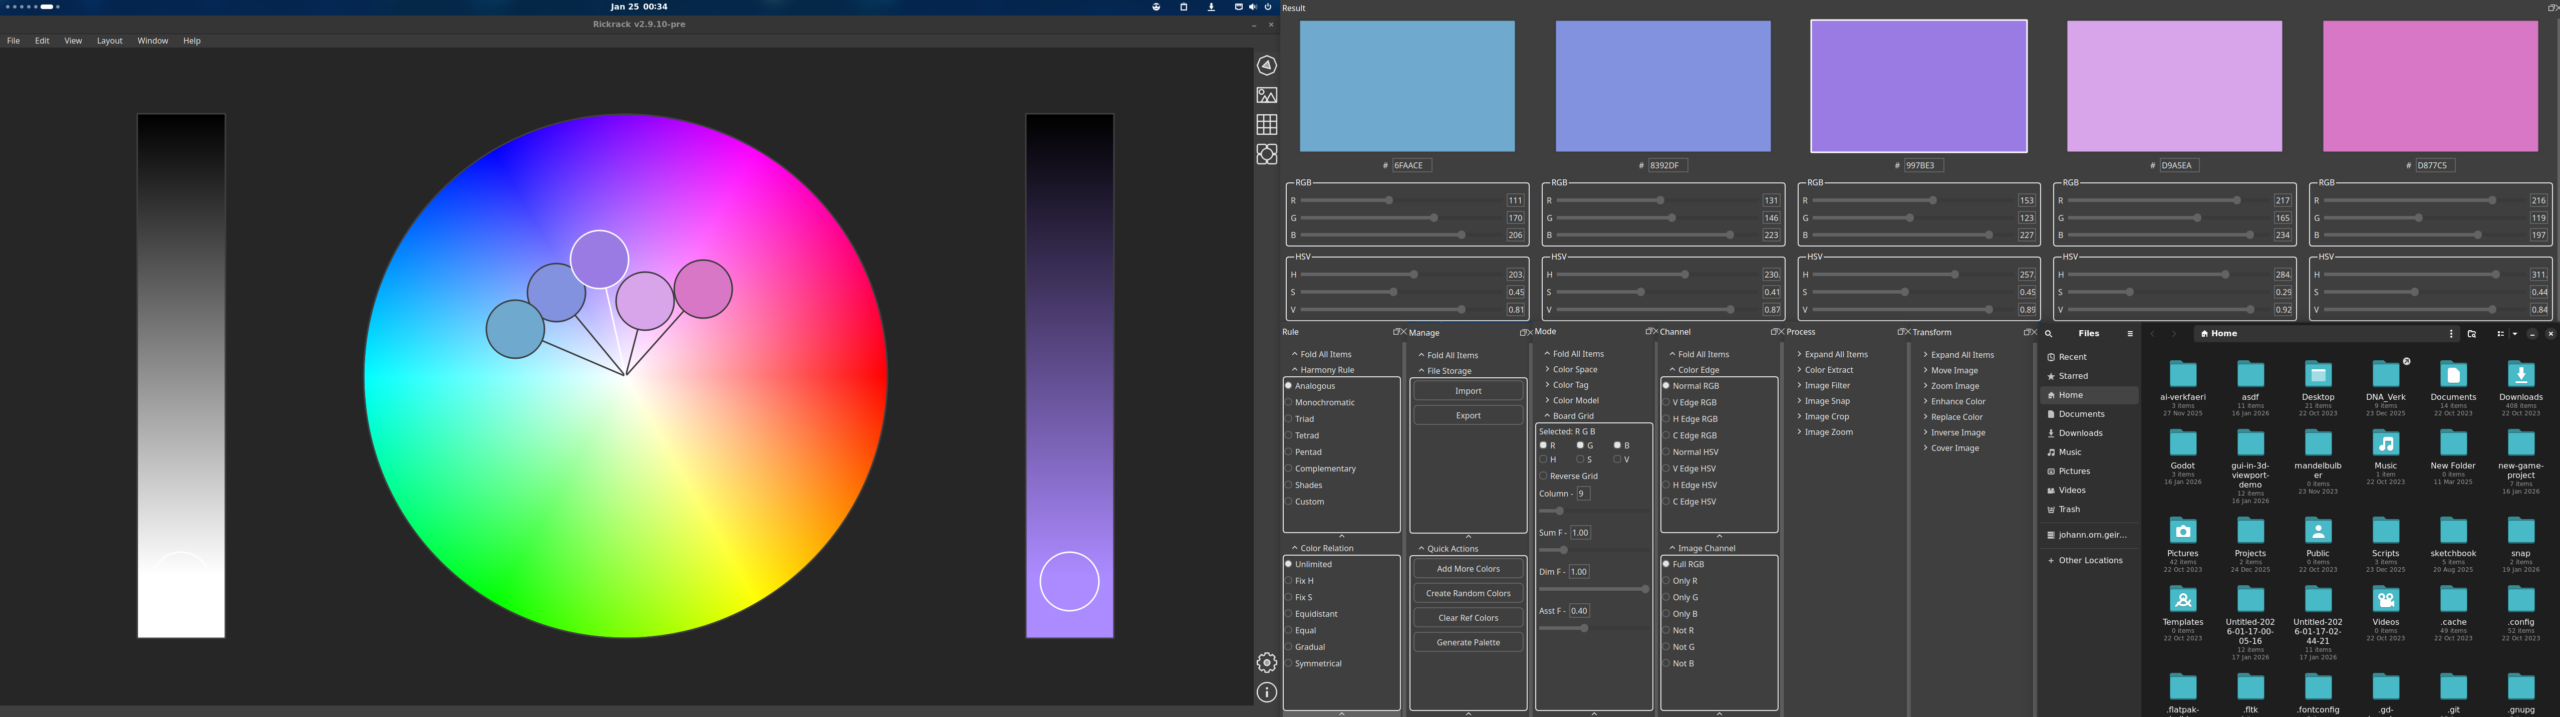Select the pink D877C5 result swatch
The height and width of the screenshot is (717, 2560).
(2430, 87)
